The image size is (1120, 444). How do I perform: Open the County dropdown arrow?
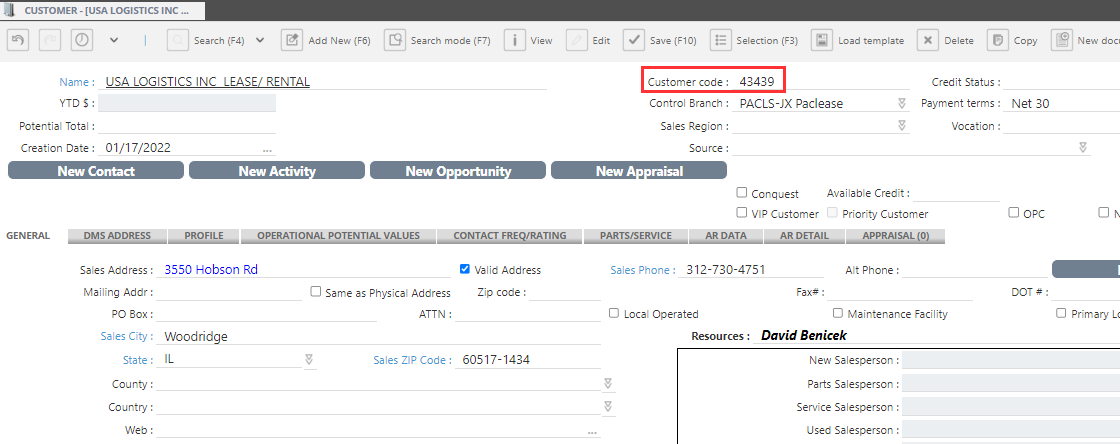pyautogui.click(x=608, y=384)
